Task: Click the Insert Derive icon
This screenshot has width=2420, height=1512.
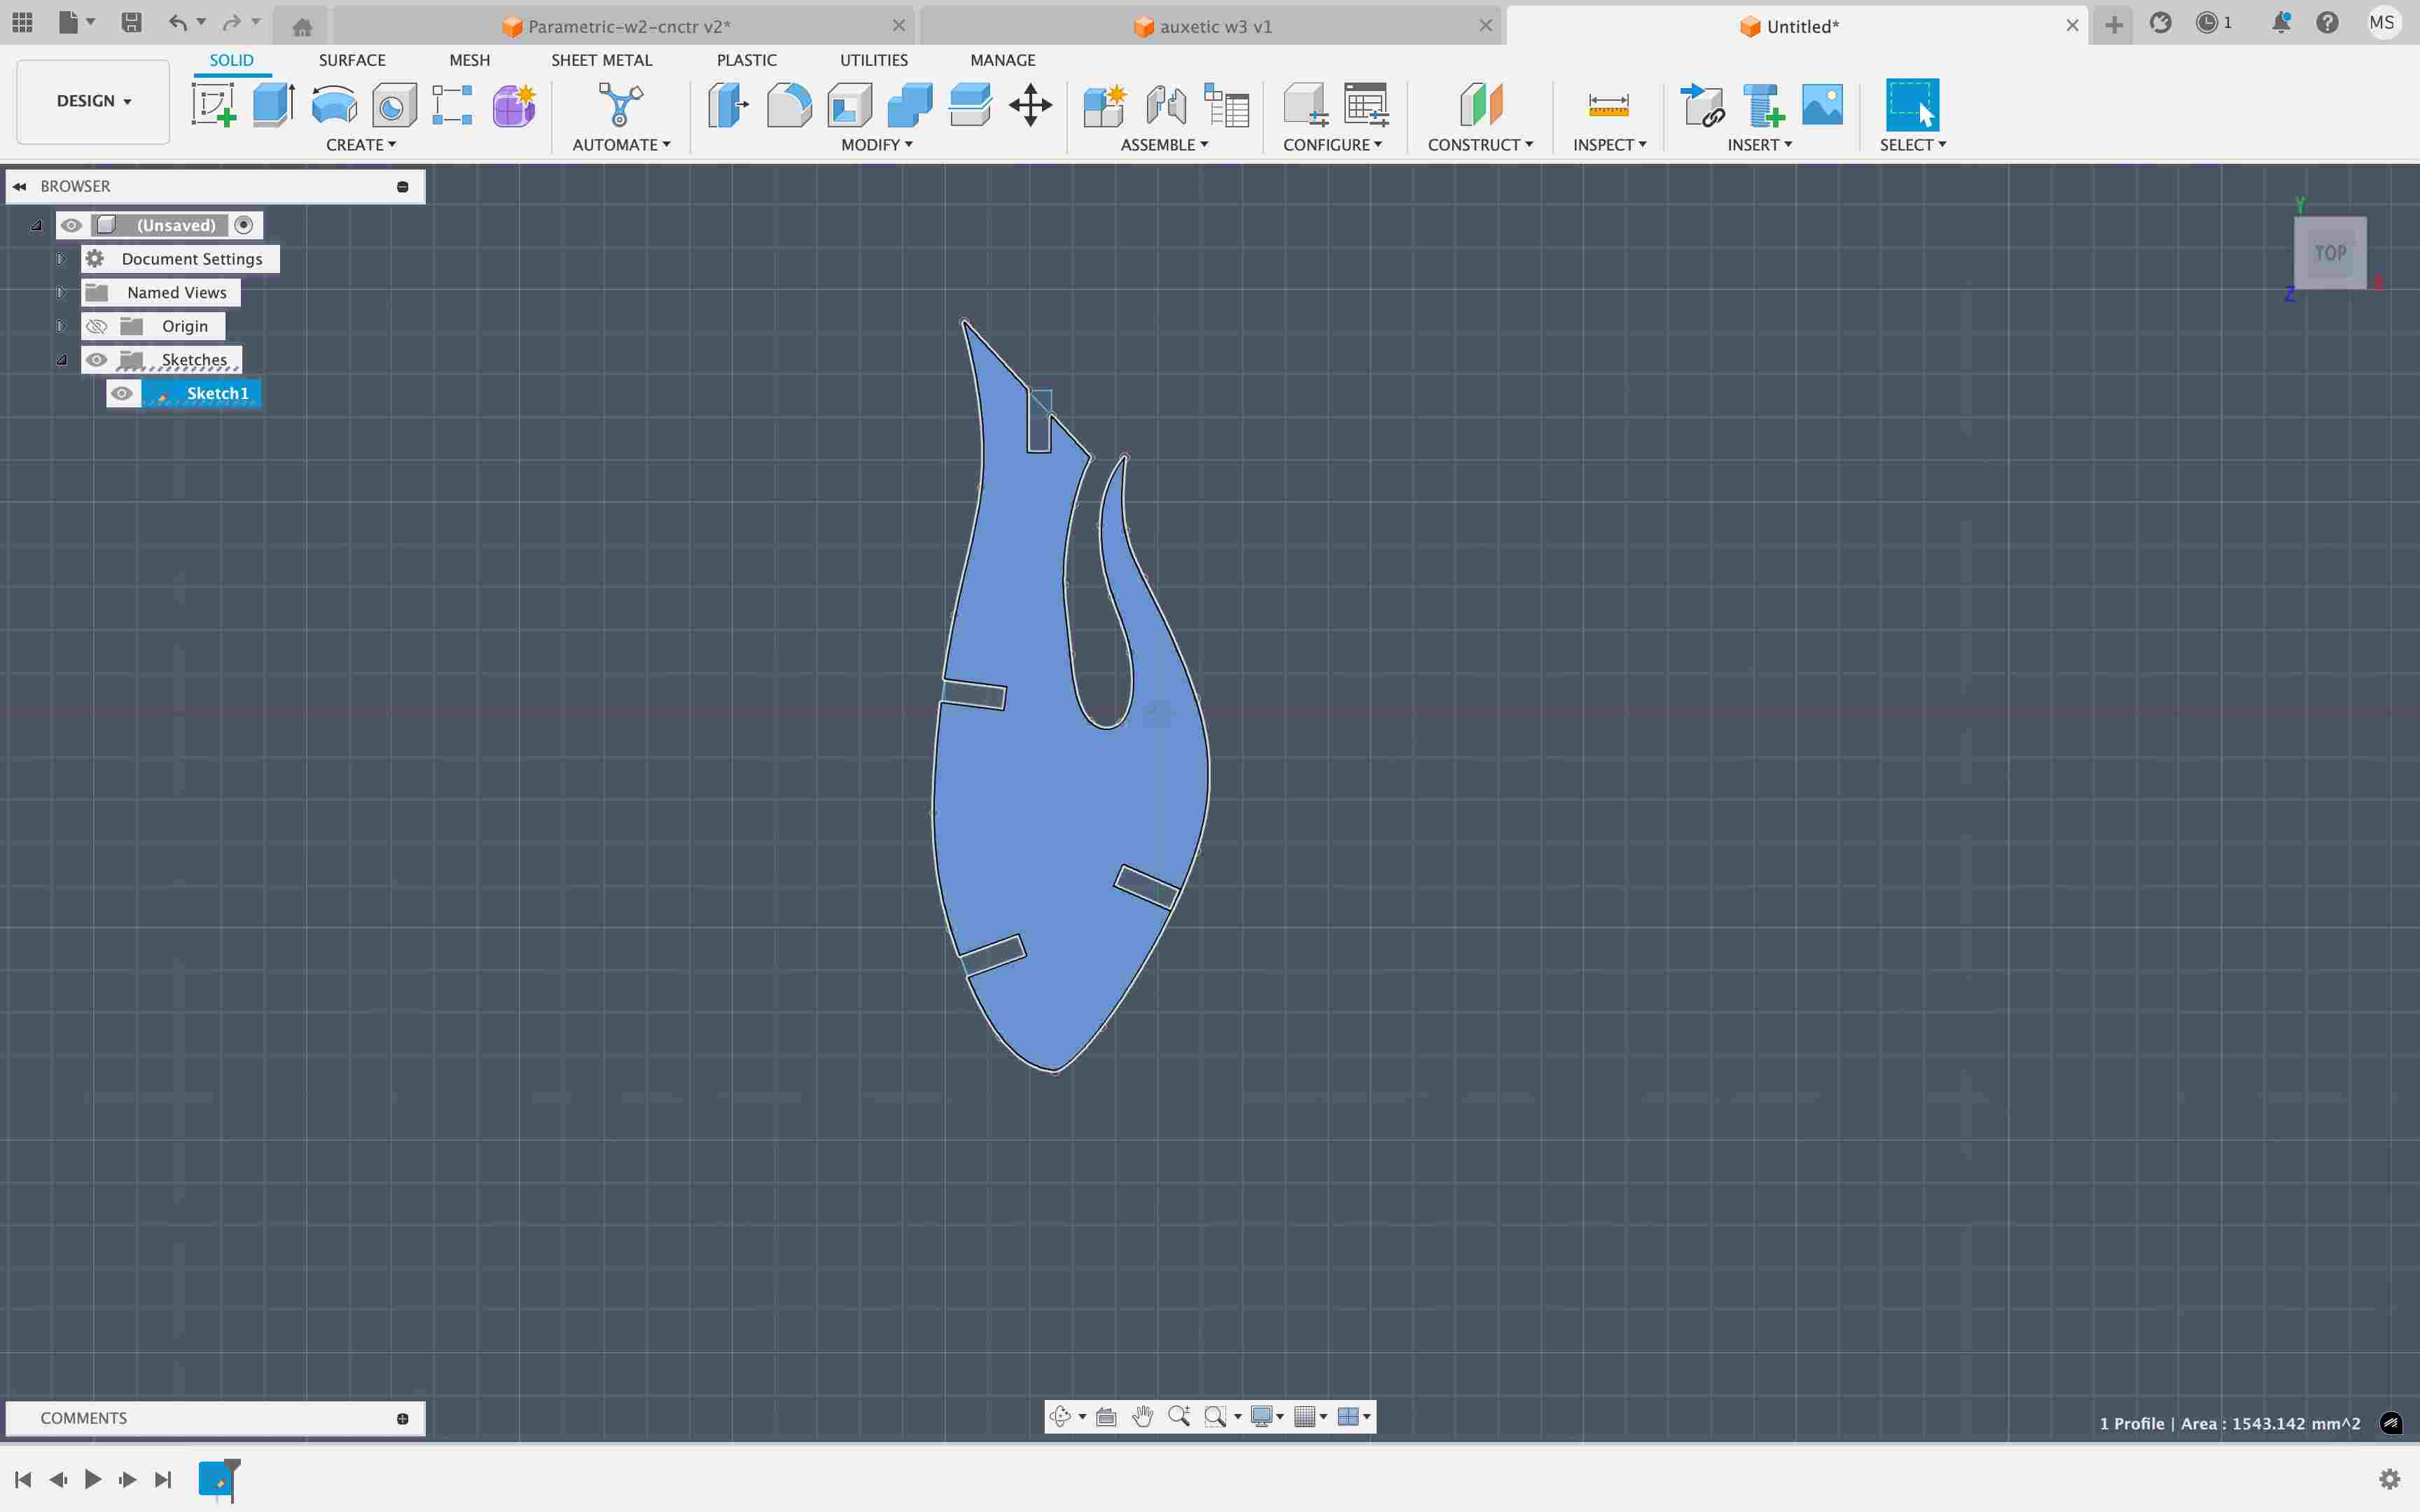Action: pos(1702,105)
